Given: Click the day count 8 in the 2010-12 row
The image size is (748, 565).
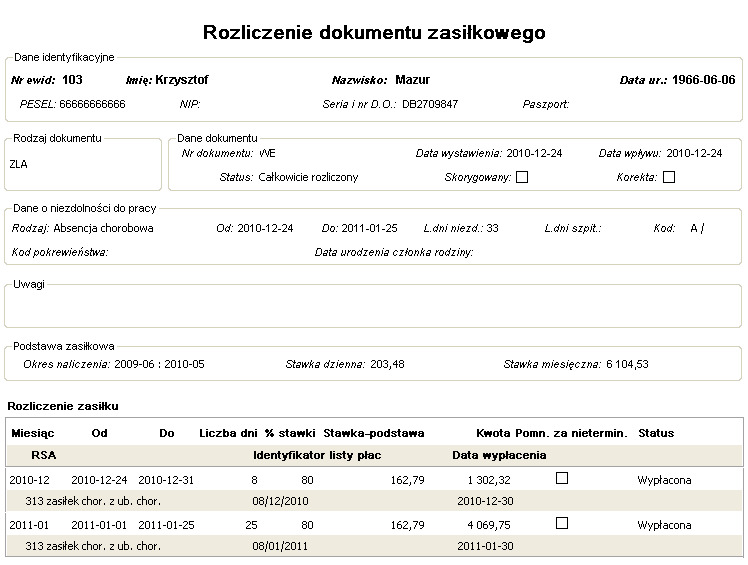Looking at the screenshot, I should point(255,480).
